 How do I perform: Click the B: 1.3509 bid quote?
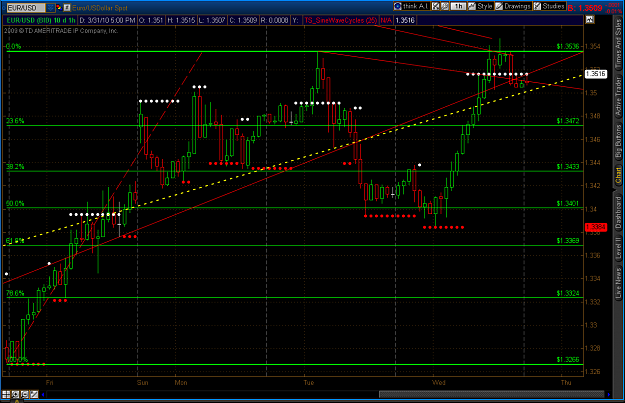(x=584, y=8)
